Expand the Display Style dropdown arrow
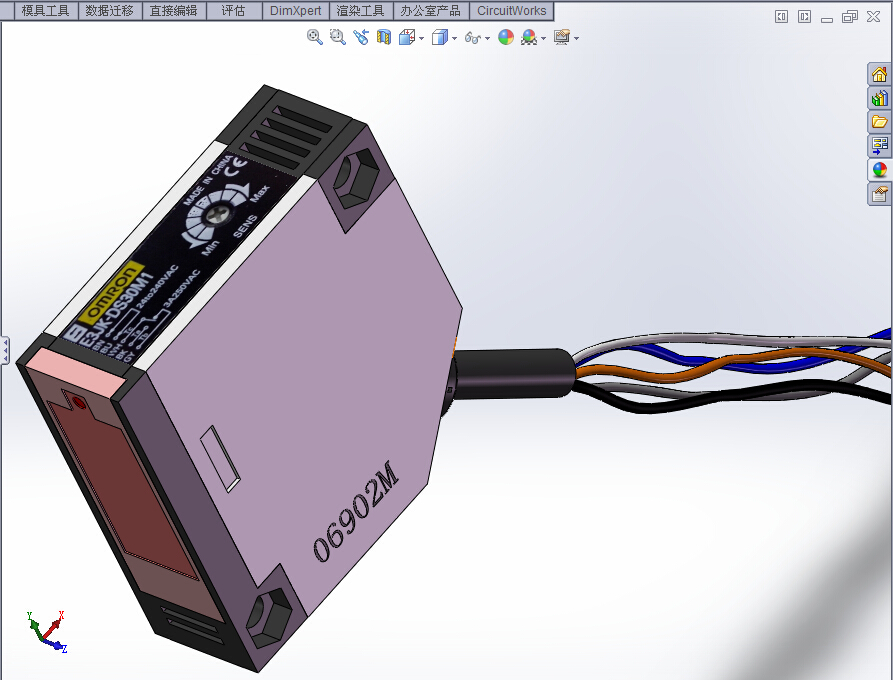Image resolution: width=893 pixels, height=680 pixels. pos(454,38)
